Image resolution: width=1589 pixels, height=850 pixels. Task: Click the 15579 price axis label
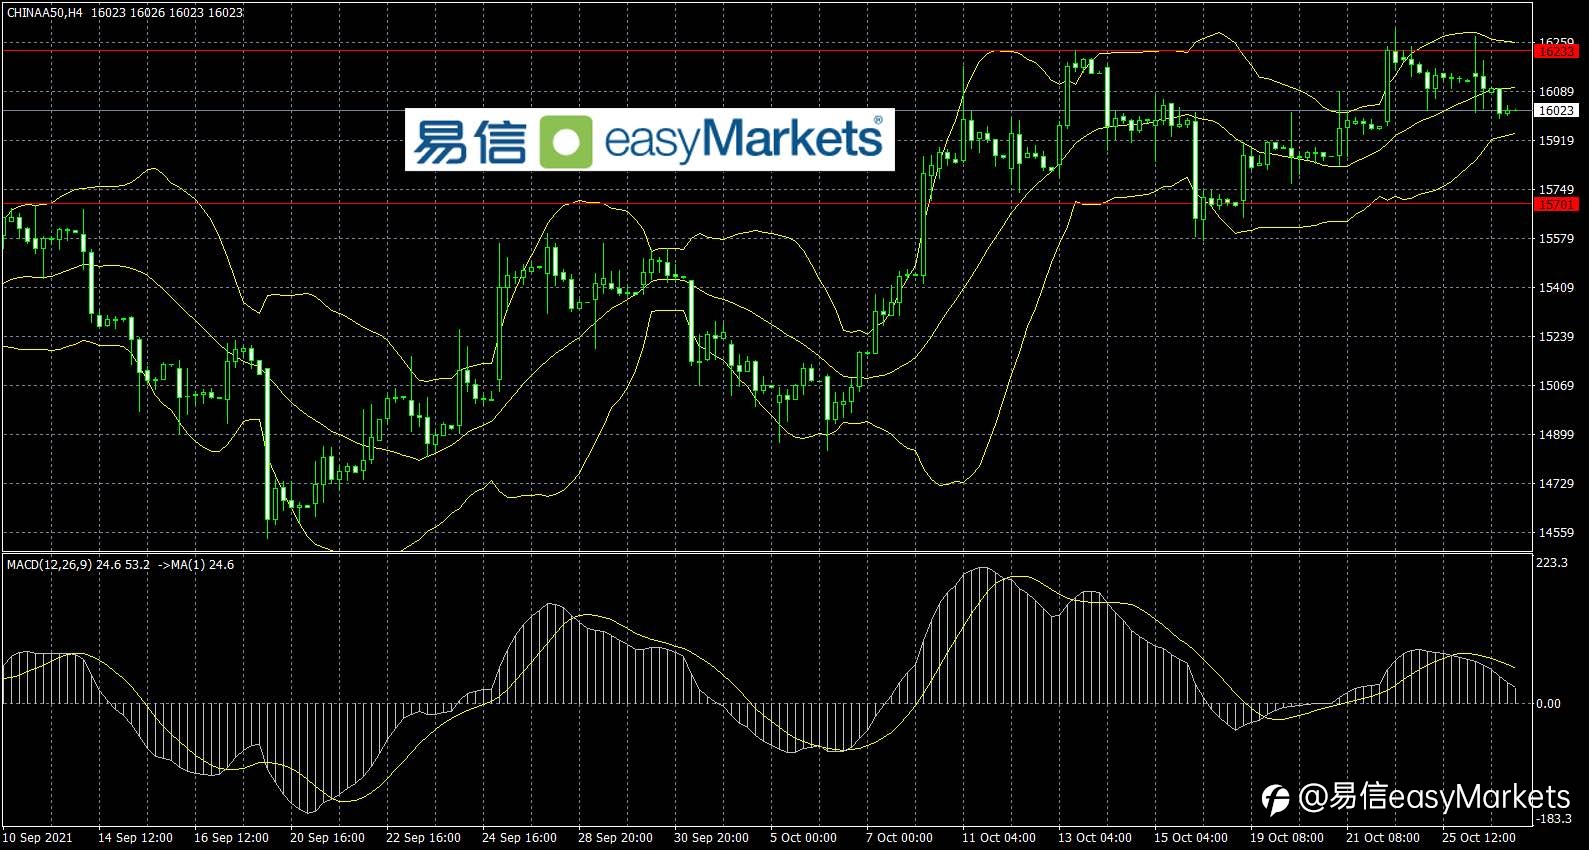point(1556,239)
